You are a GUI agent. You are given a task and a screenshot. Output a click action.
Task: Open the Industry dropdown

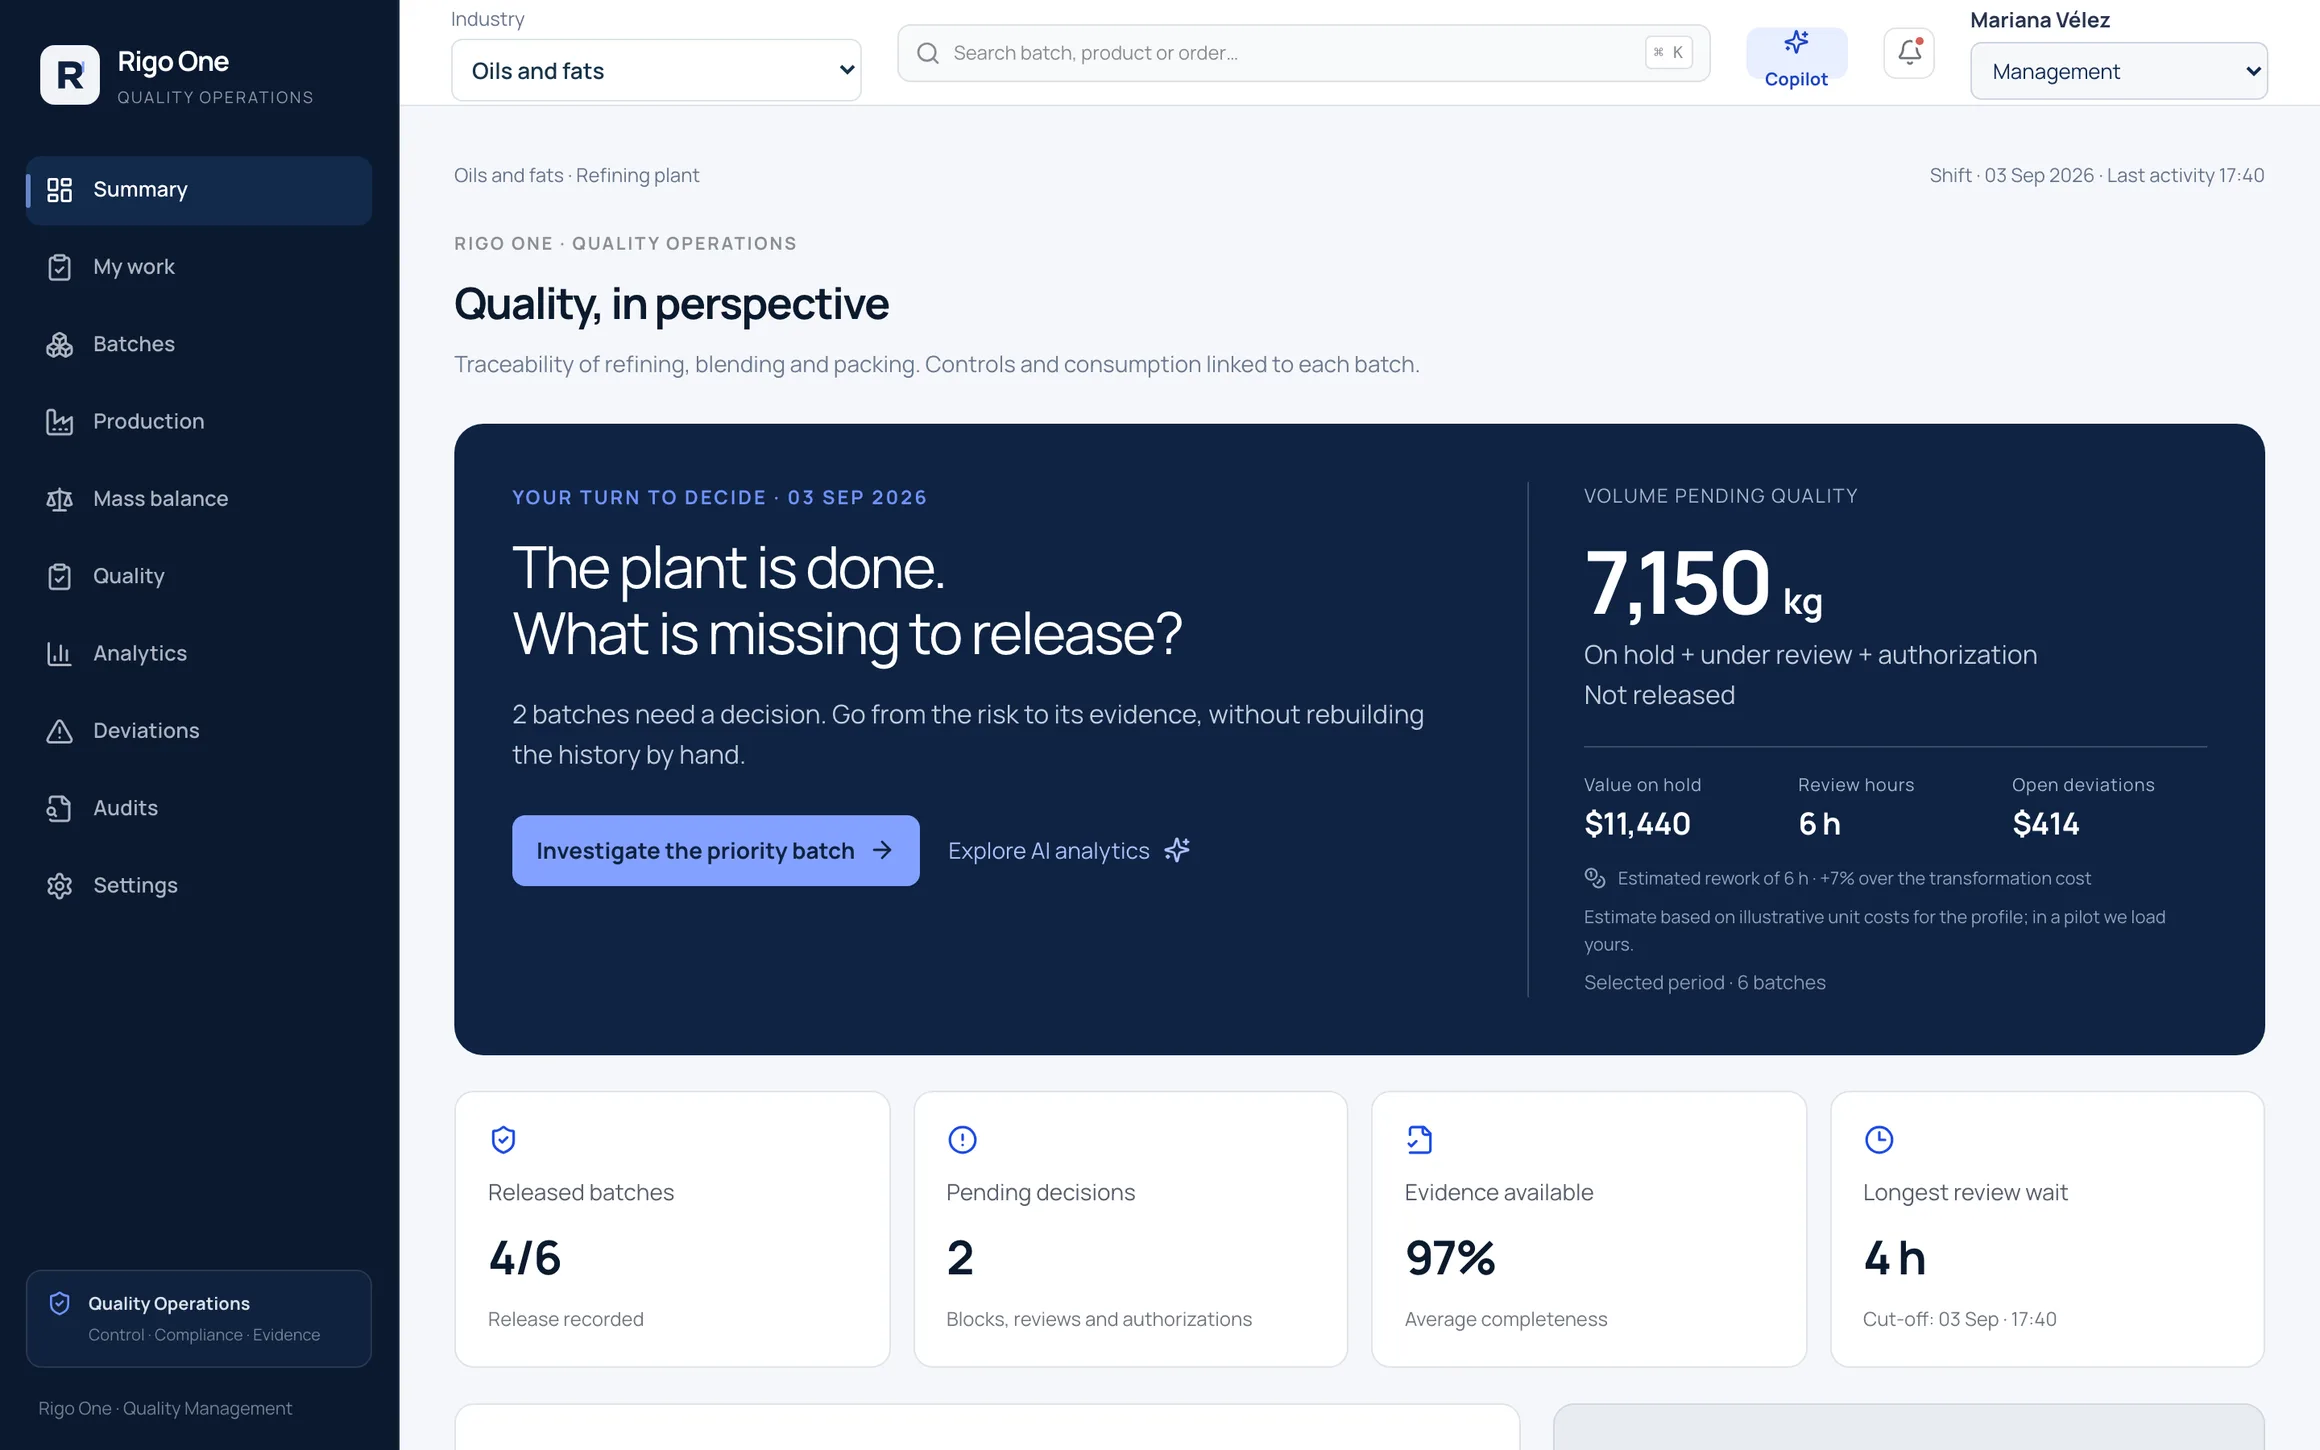(656, 70)
